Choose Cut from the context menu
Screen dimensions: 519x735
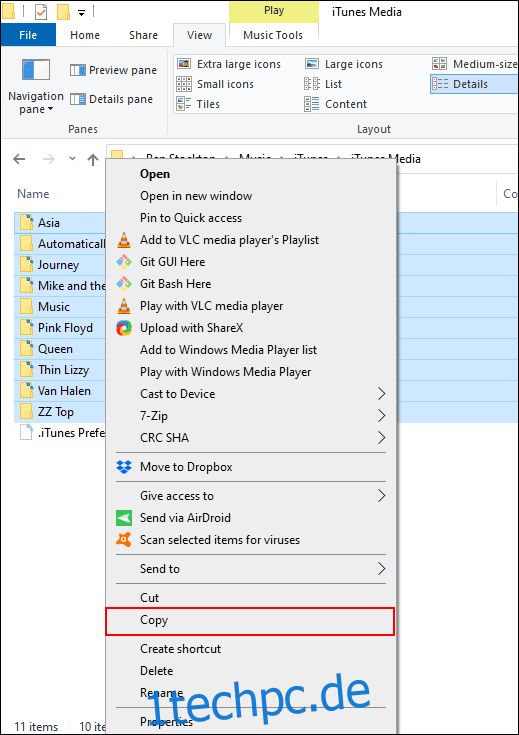(251, 598)
